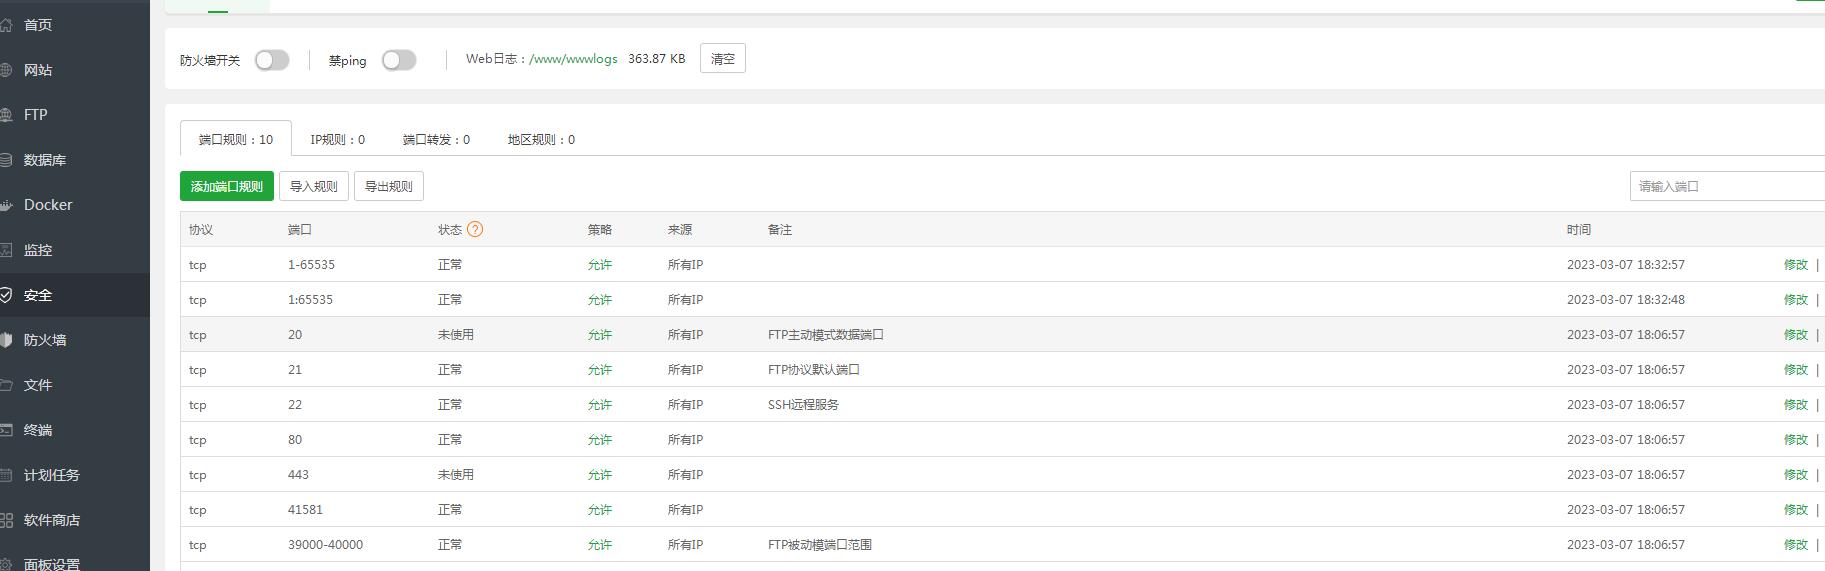Open the 端口转发 tab

click(436, 140)
